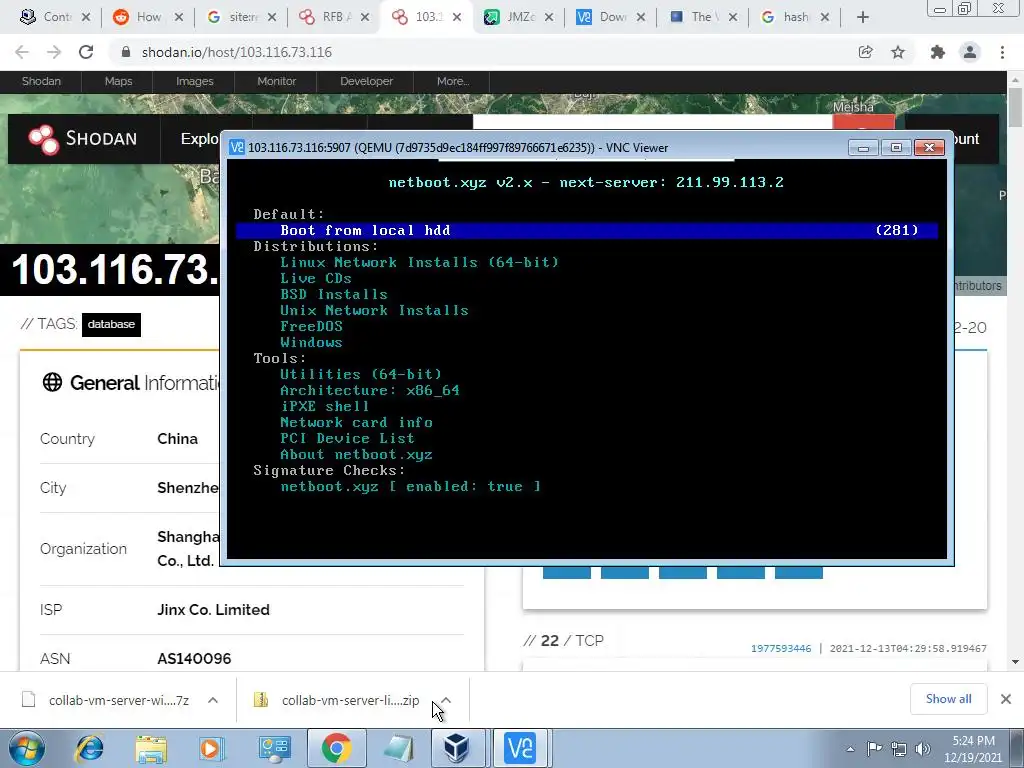This screenshot has width=1024, height=768.
Task: Expand options for collab-vm-server-li zip download
Action: tap(446, 700)
